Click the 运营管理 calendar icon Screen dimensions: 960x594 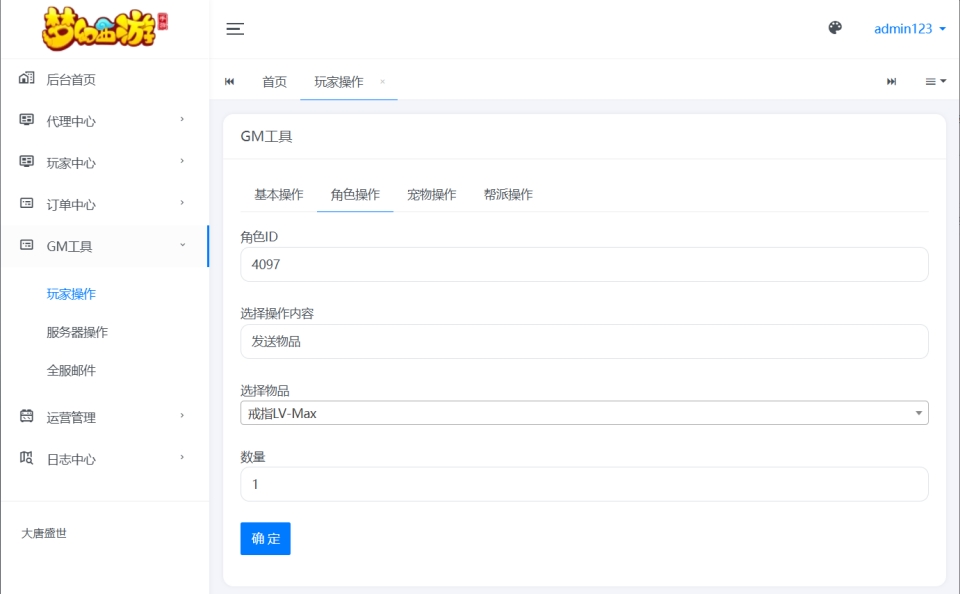[26, 416]
